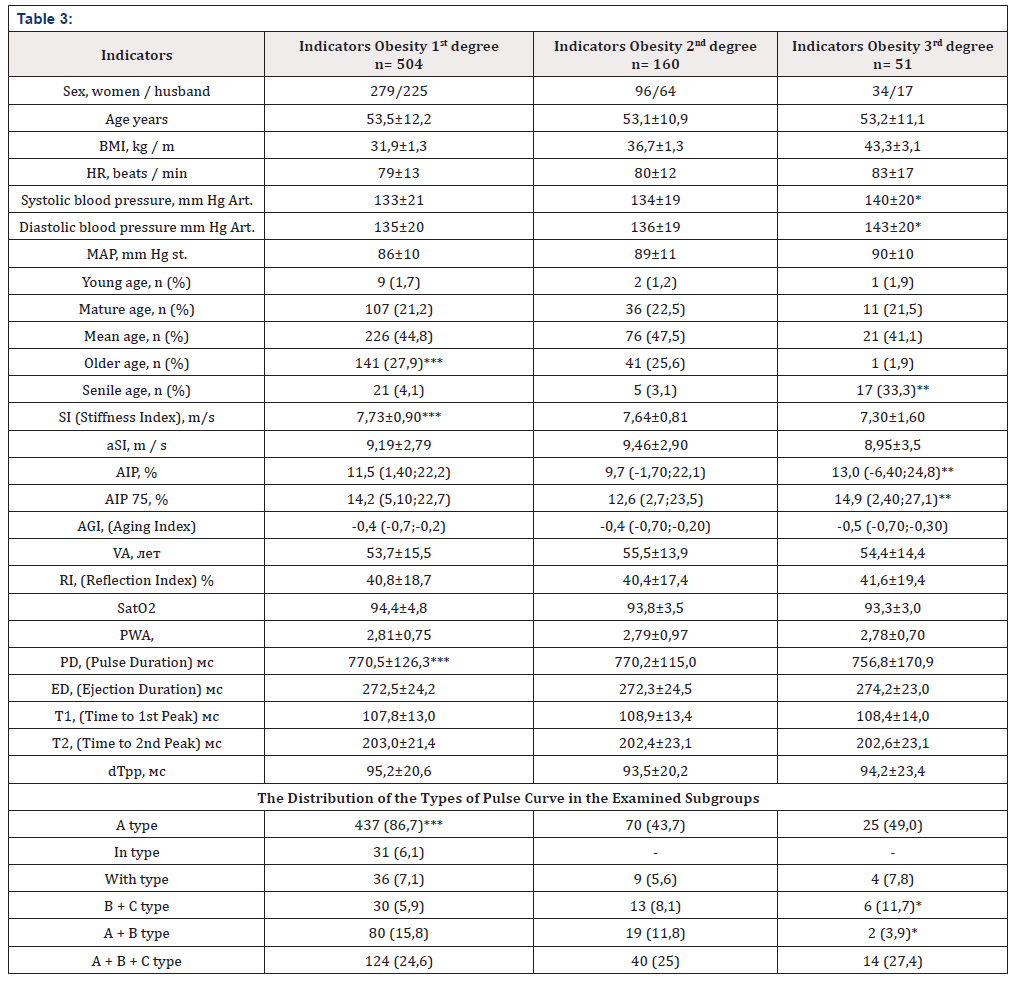
Task: Select the 'A + B + C type' row label
Action: (137, 961)
